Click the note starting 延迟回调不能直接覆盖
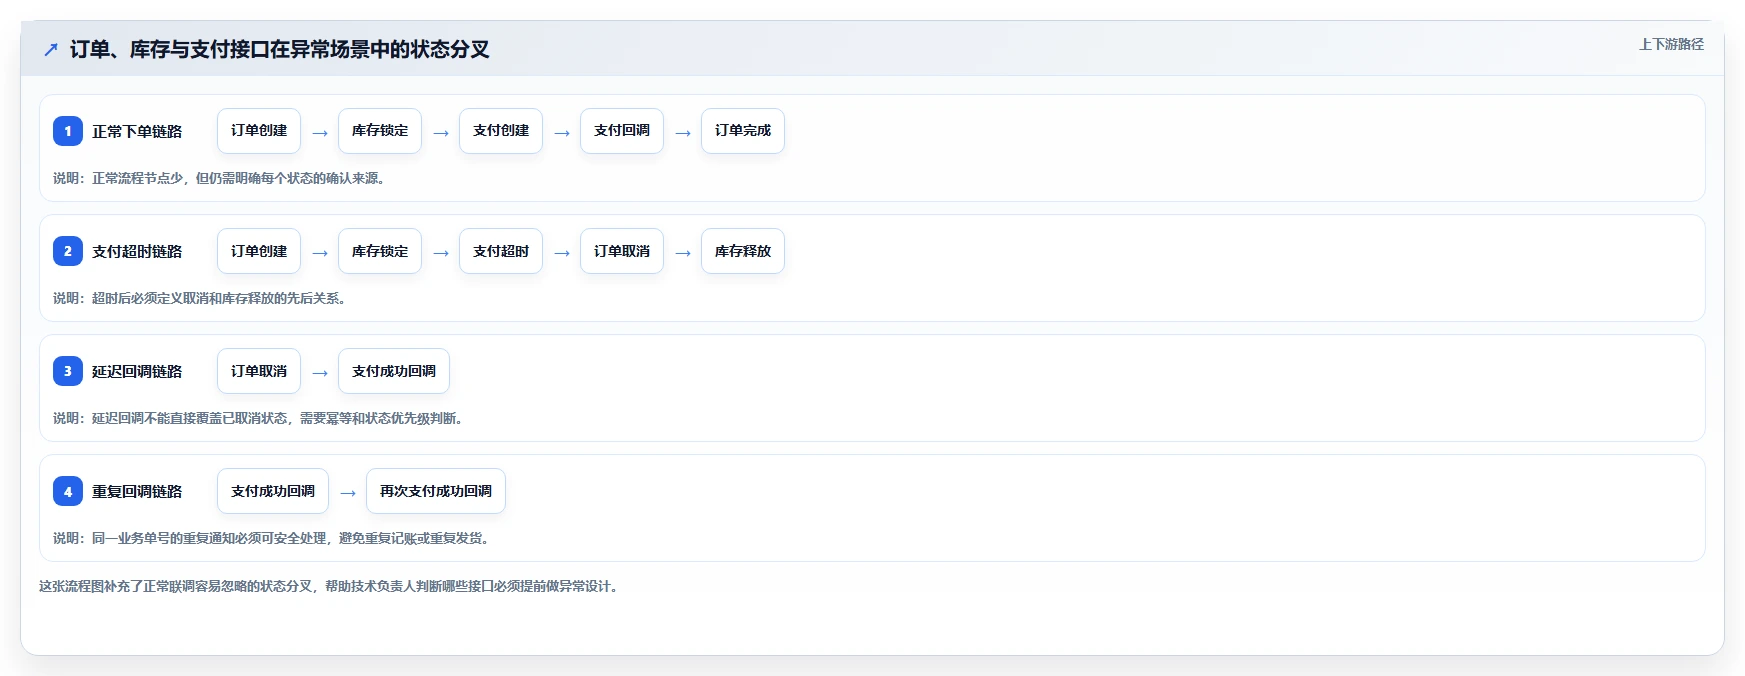Viewport: 1745px width, 676px height. (260, 418)
